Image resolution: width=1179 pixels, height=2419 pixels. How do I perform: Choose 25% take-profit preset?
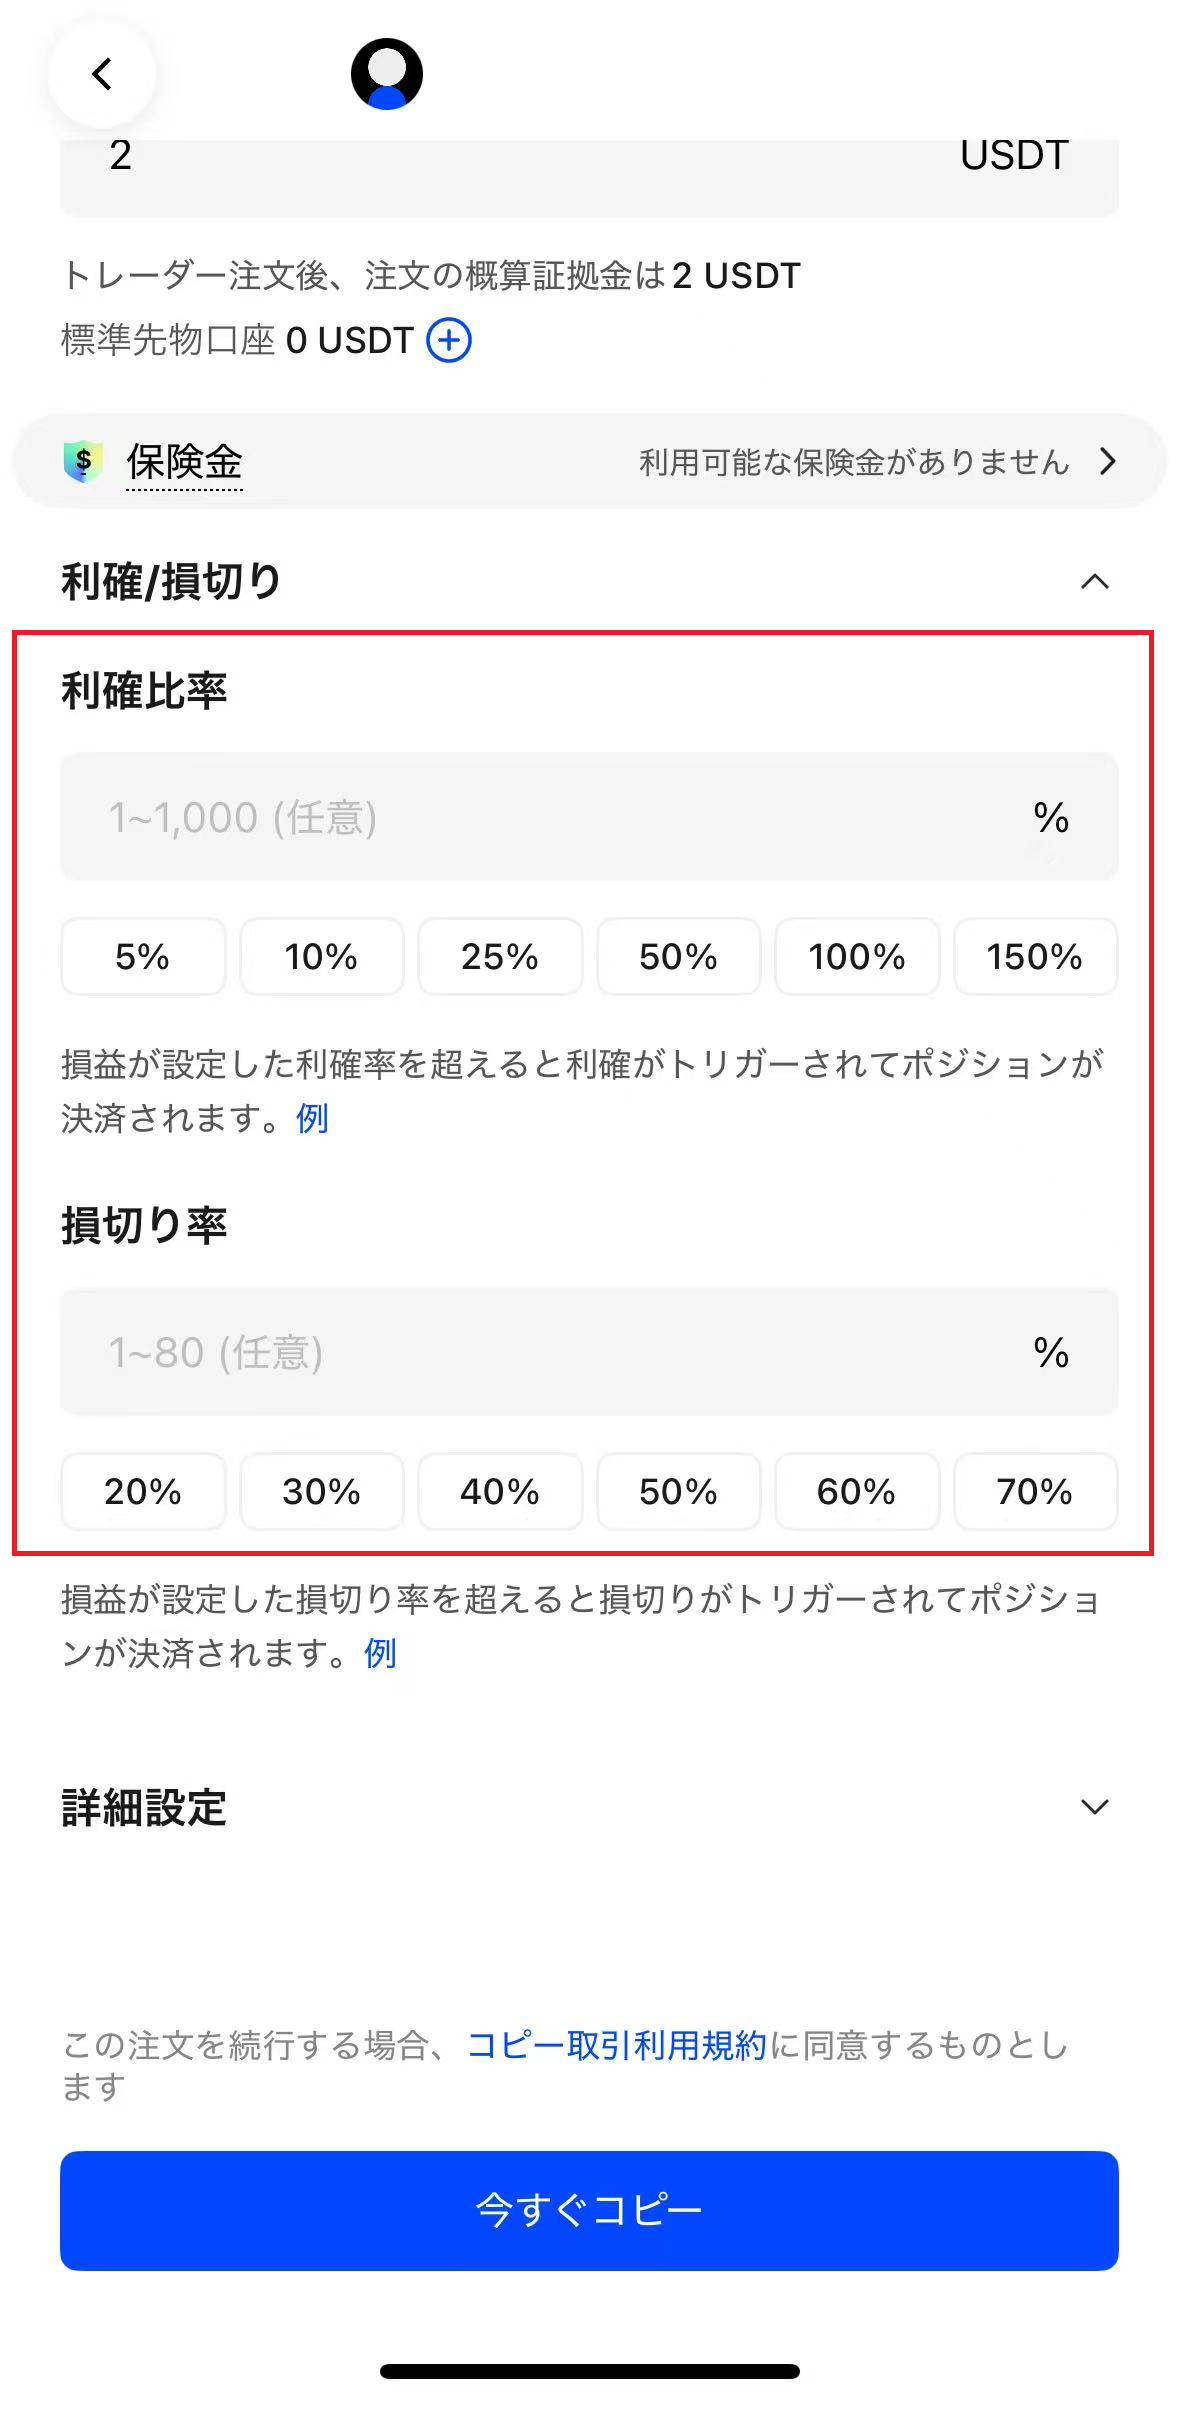click(x=500, y=957)
